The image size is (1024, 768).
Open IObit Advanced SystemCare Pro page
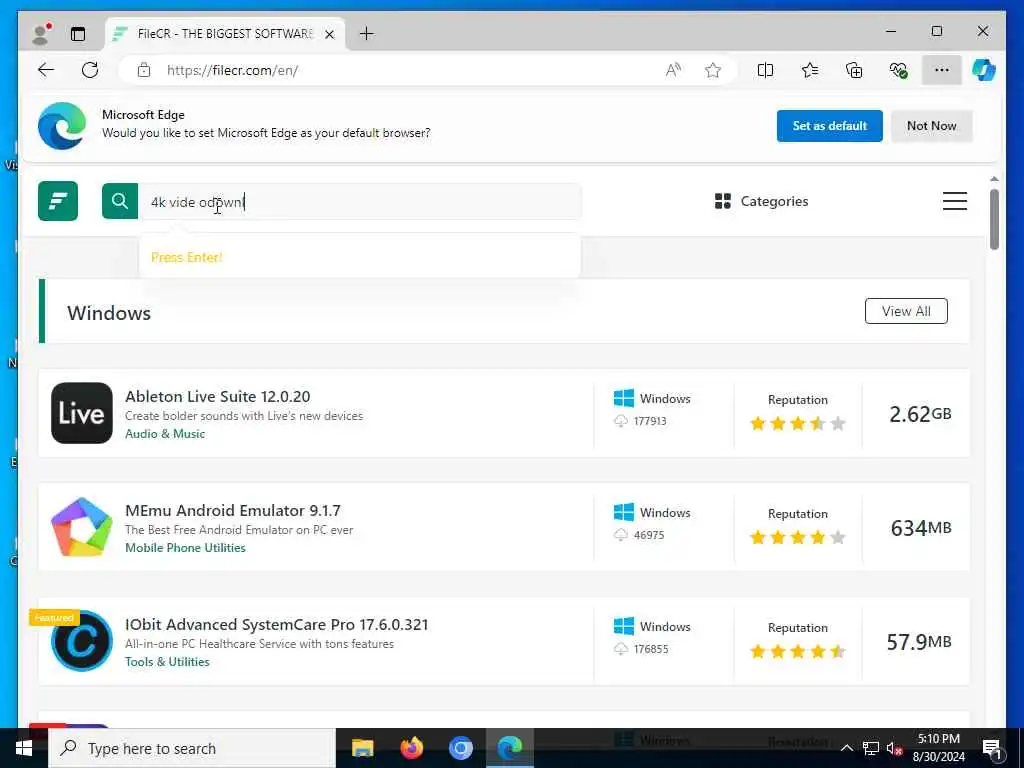click(x=276, y=624)
